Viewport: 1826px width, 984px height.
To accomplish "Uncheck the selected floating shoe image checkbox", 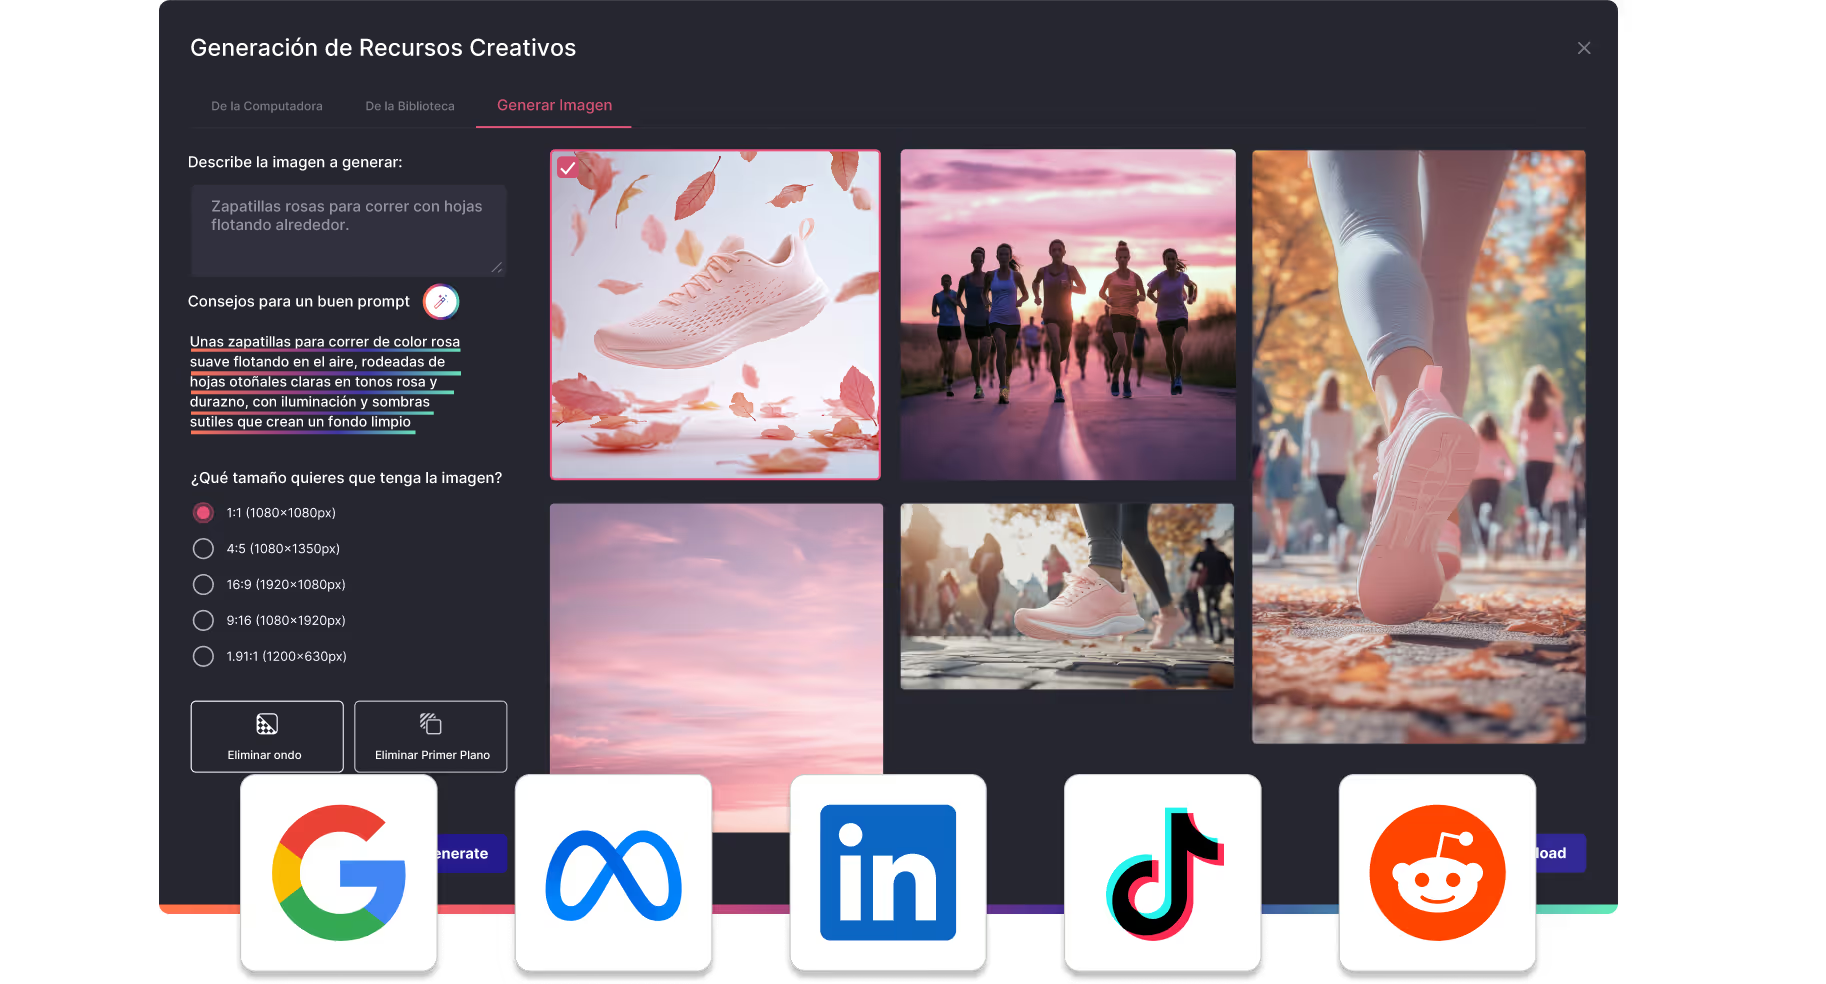I will pyautogui.click(x=568, y=168).
